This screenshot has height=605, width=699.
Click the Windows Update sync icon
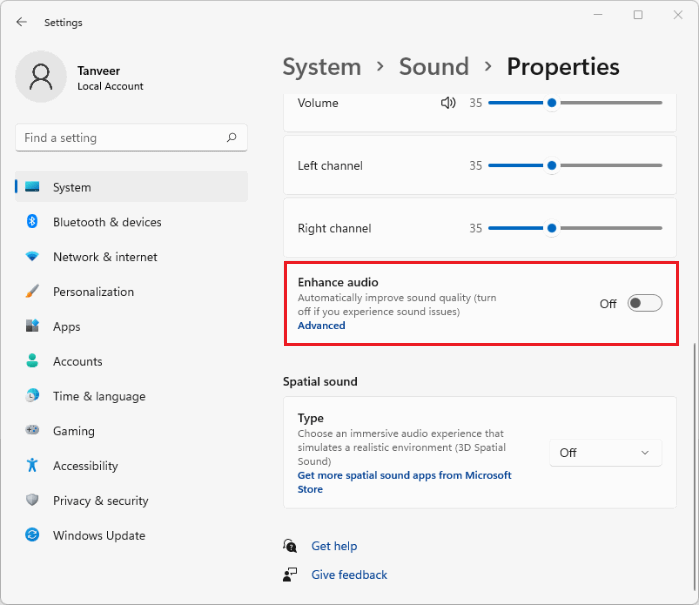(32, 535)
